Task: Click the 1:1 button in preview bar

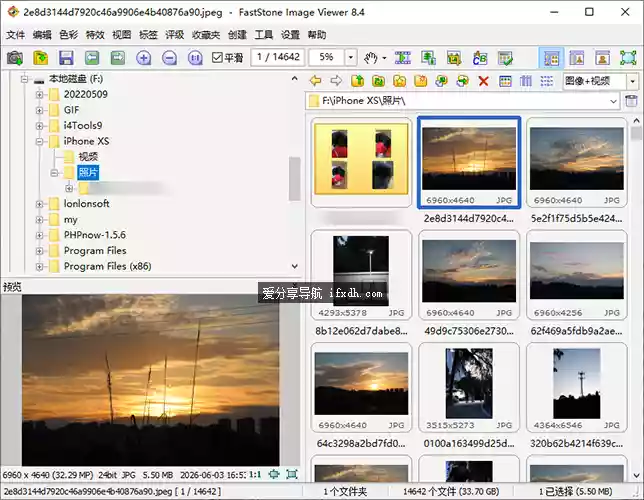Action: (255, 475)
